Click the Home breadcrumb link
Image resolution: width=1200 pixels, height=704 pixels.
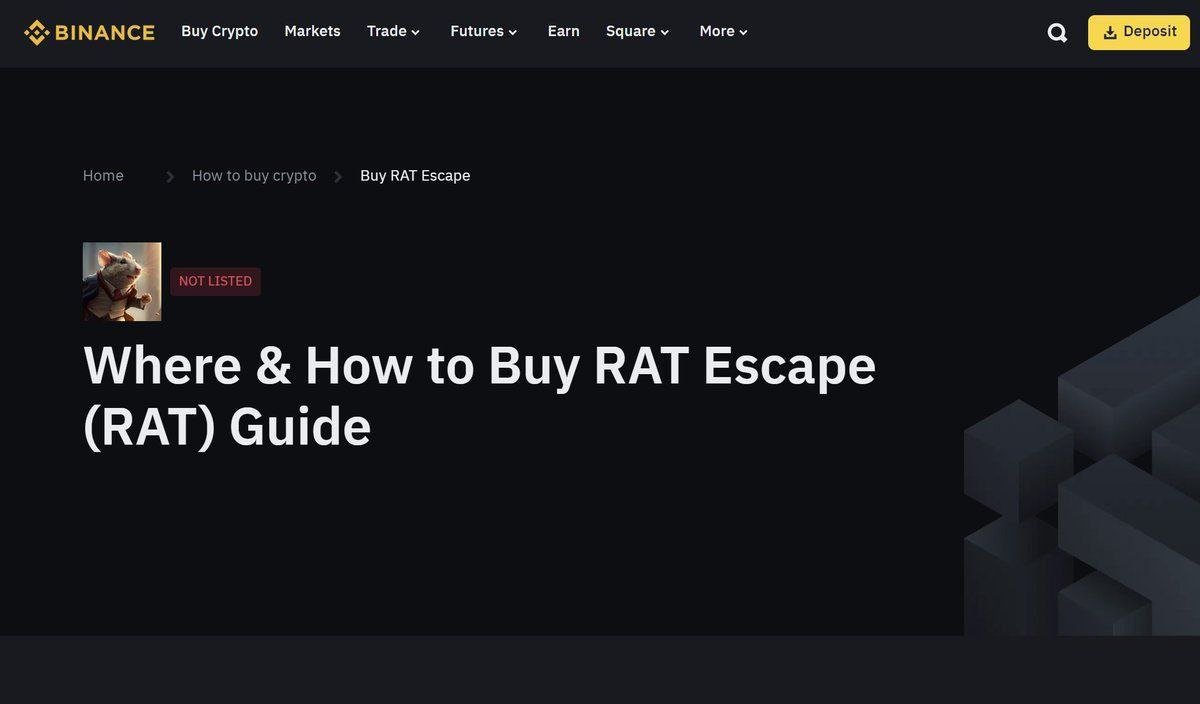point(103,176)
